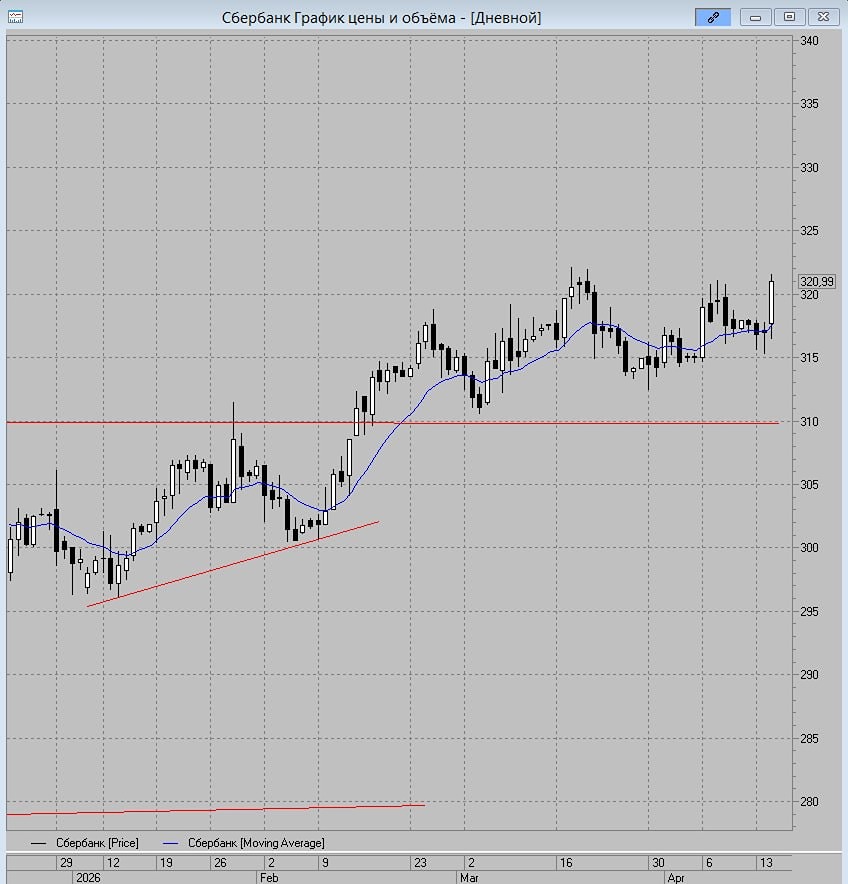Screen dimensions: 848x884
Task: Click the date label 9 on time axis
Action: click(x=325, y=863)
